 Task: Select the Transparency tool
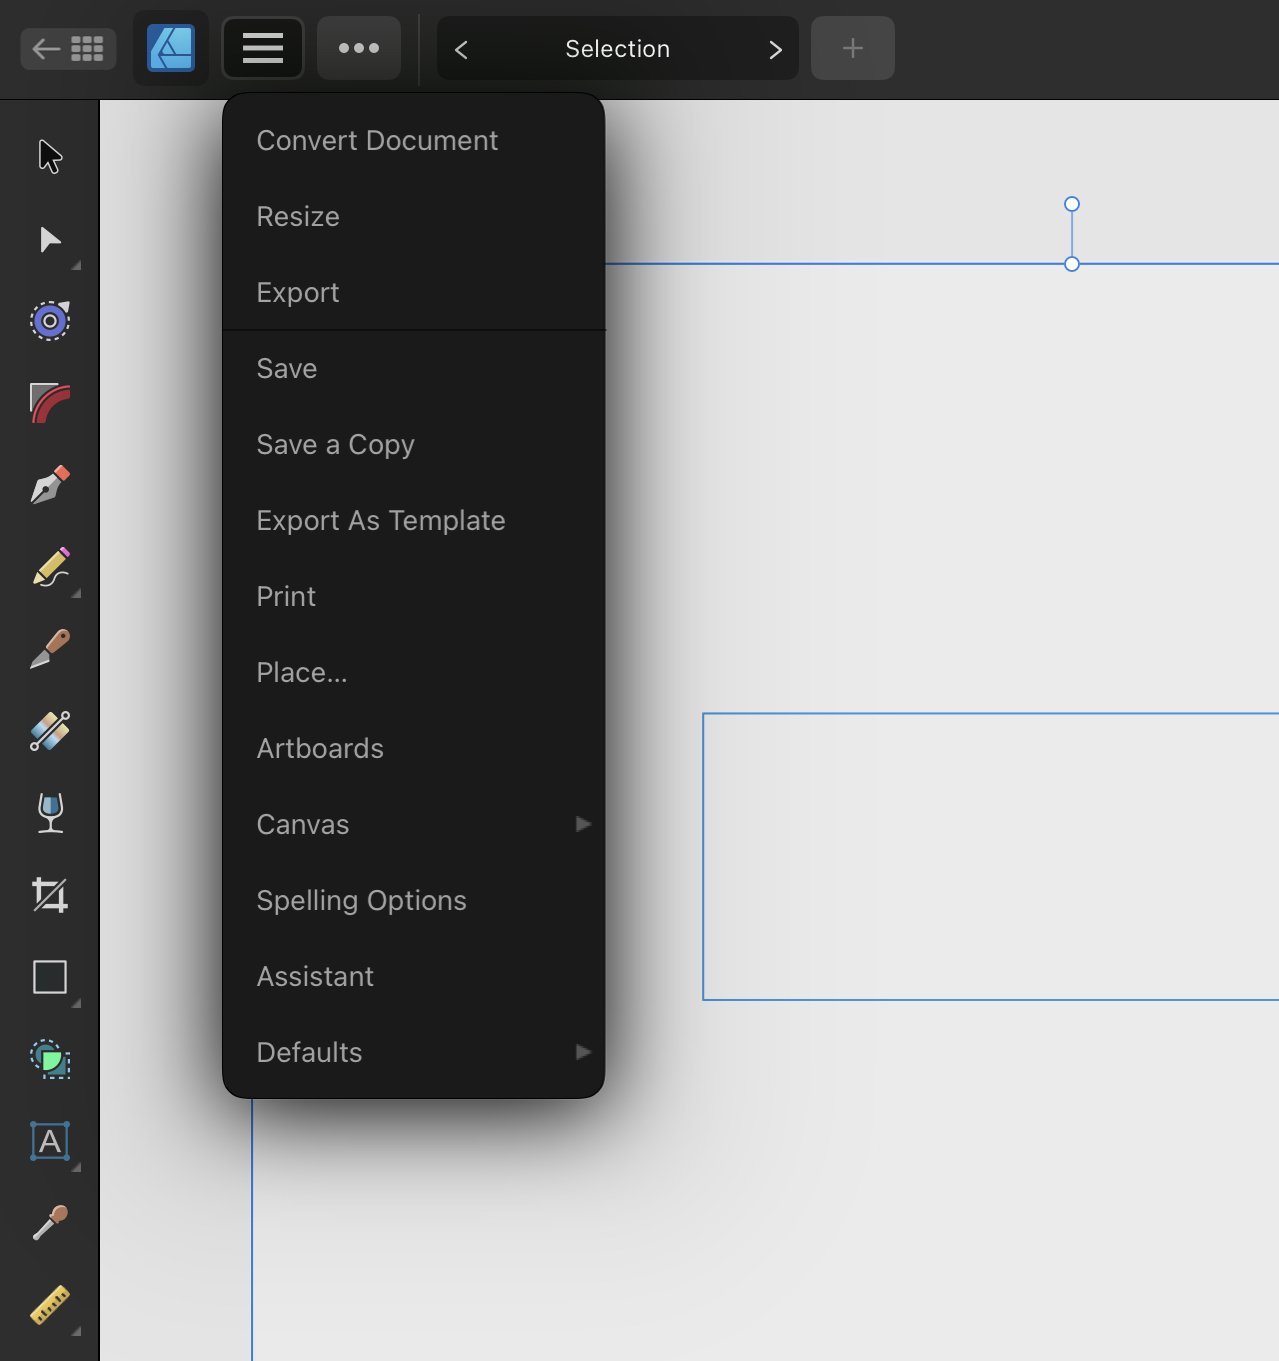[x=50, y=813]
